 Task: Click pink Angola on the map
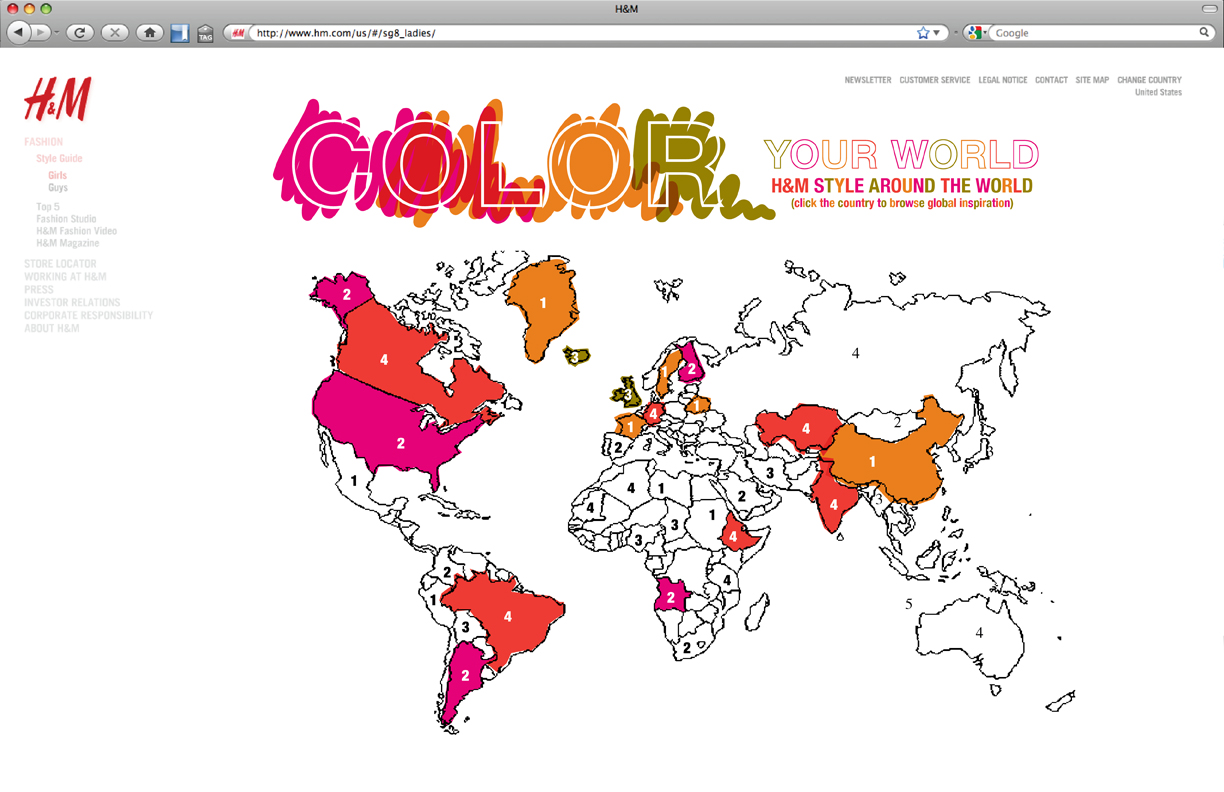671,598
